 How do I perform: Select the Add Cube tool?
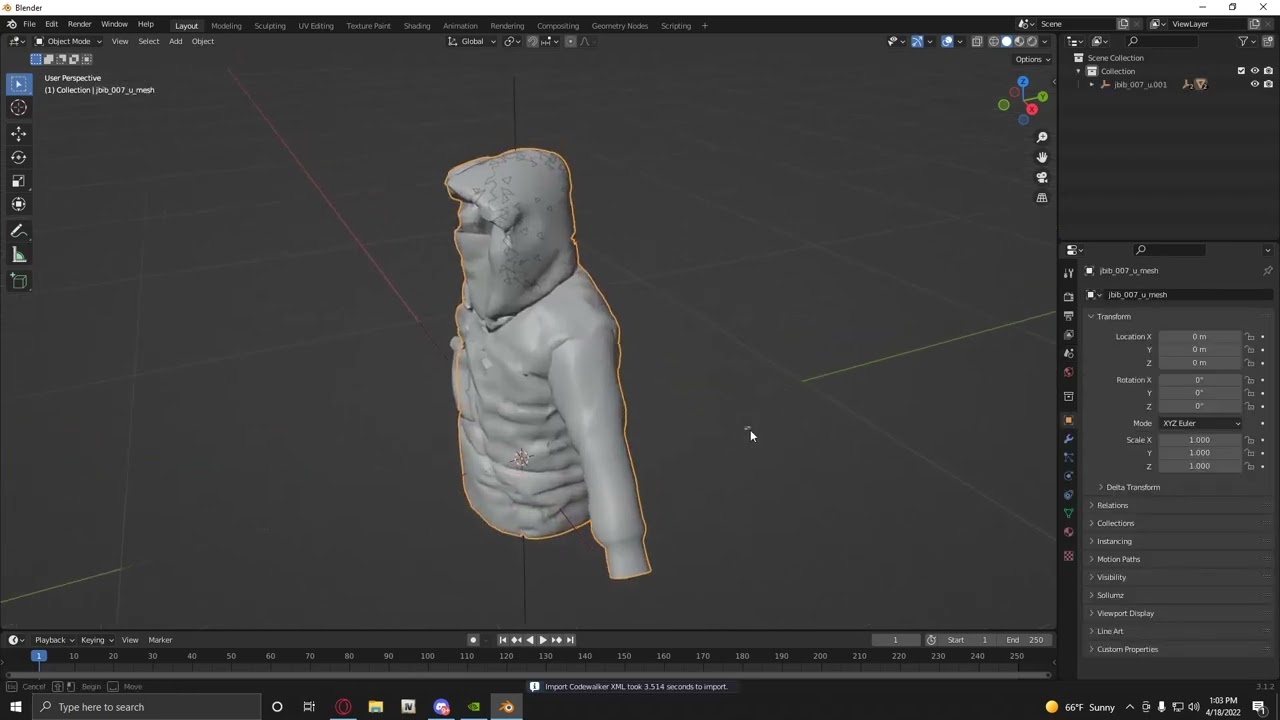coord(18,281)
